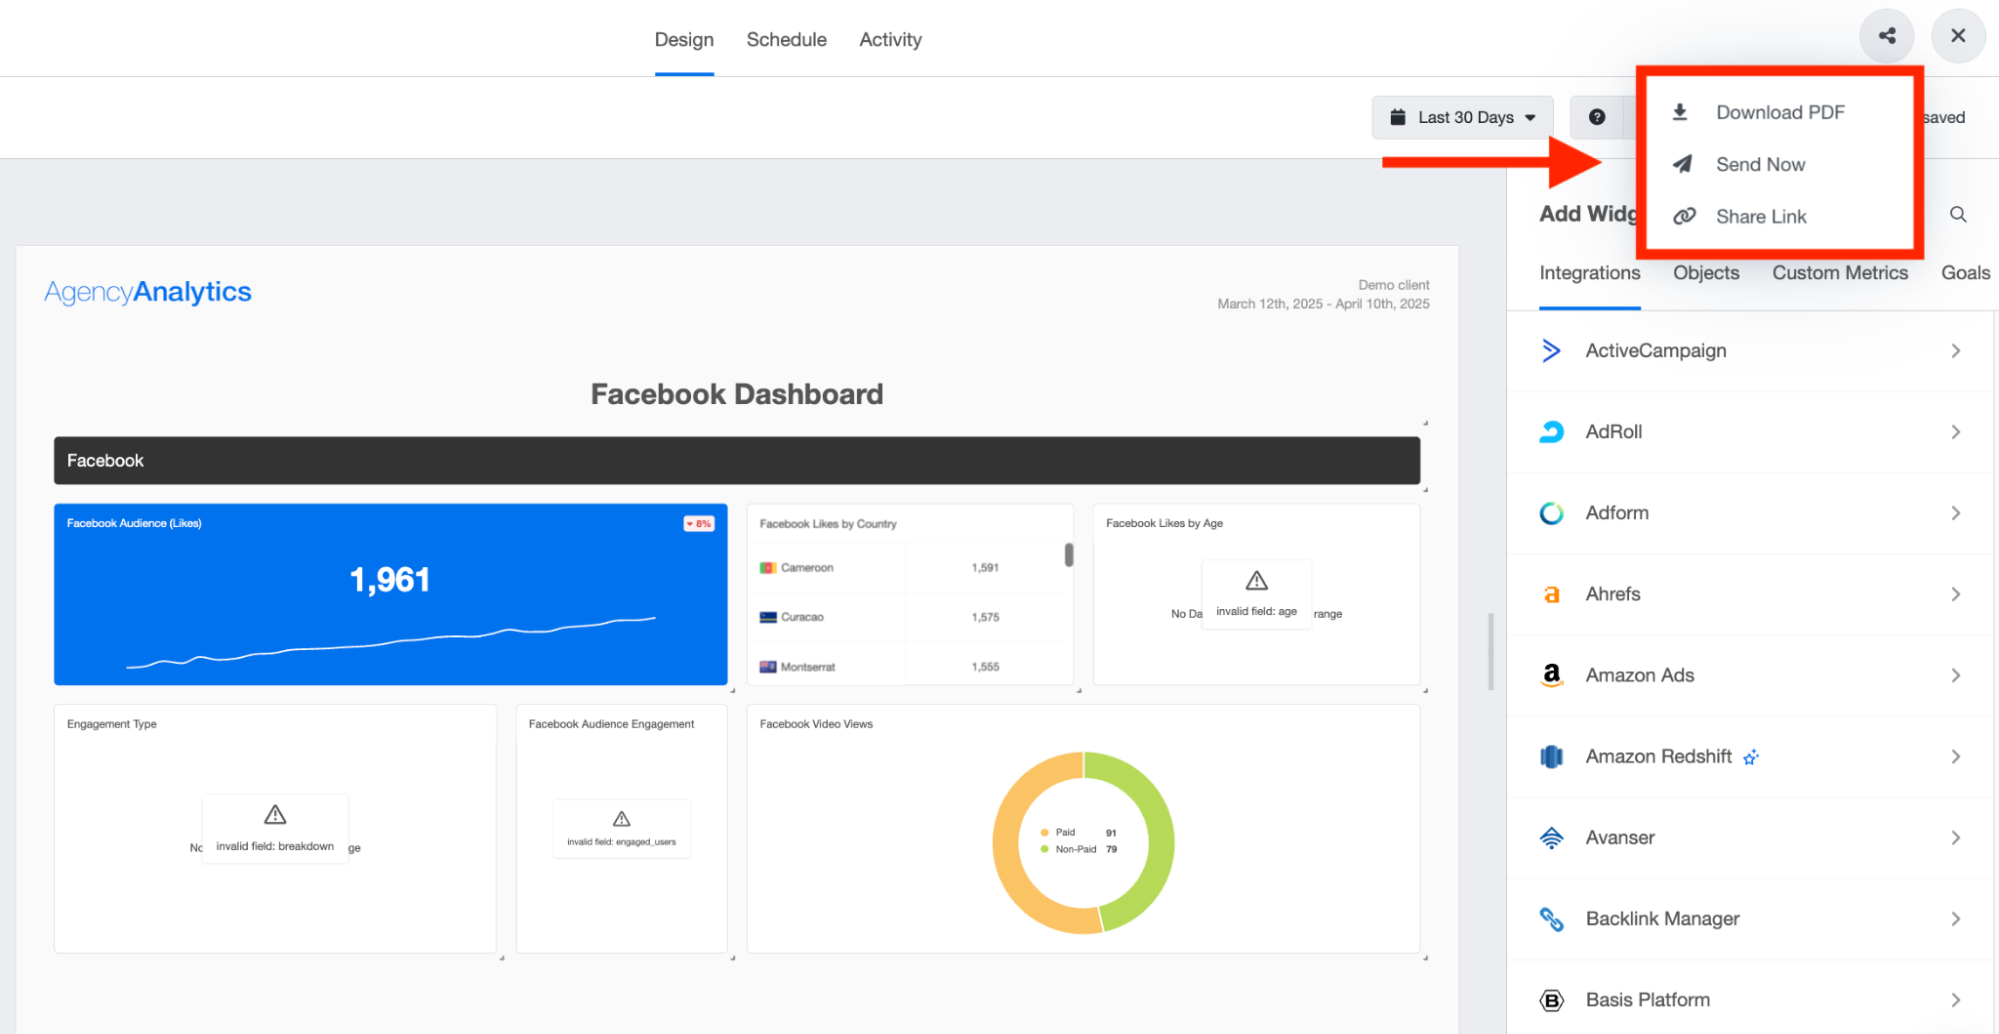Open the Last 30 Days date dropdown
The image size is (1999, 1034).
pos(1462,117)
